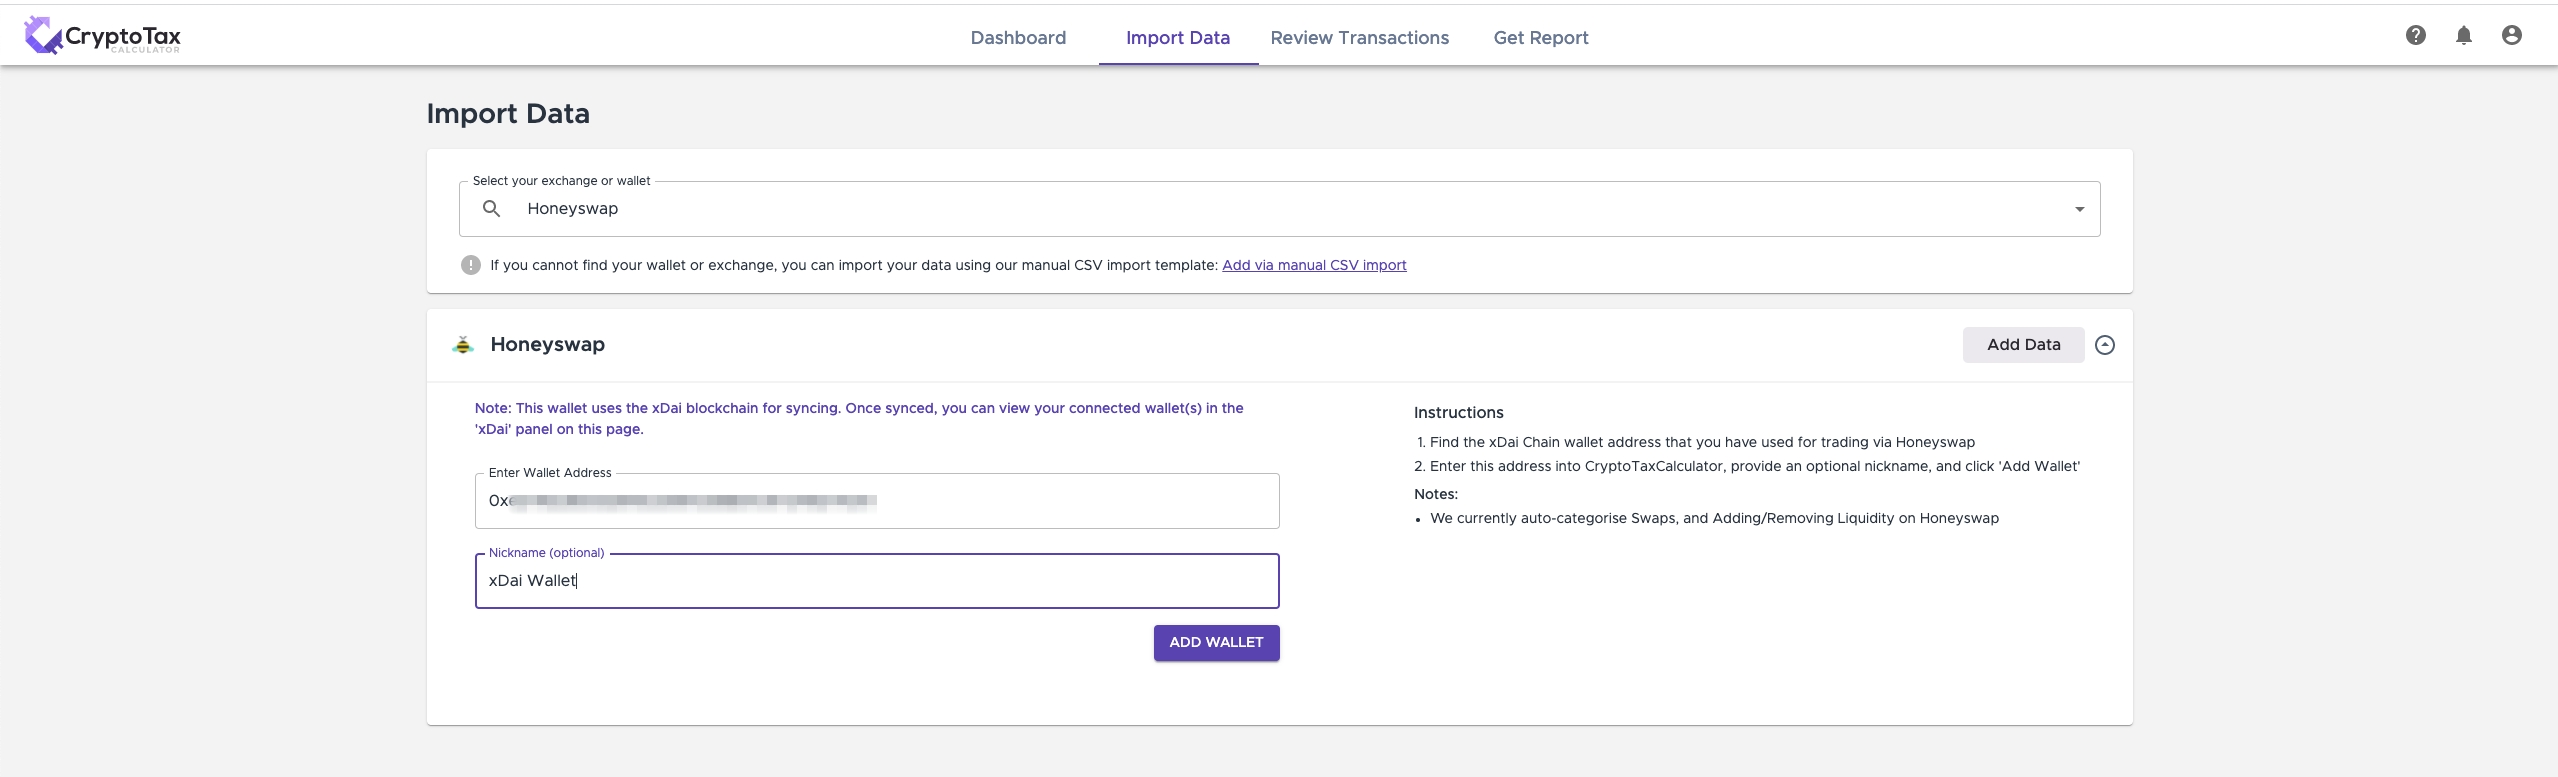Focus the Enter Wallet Address field
The height and width of the screenshot is (777, 2558).
coord(877,501)
